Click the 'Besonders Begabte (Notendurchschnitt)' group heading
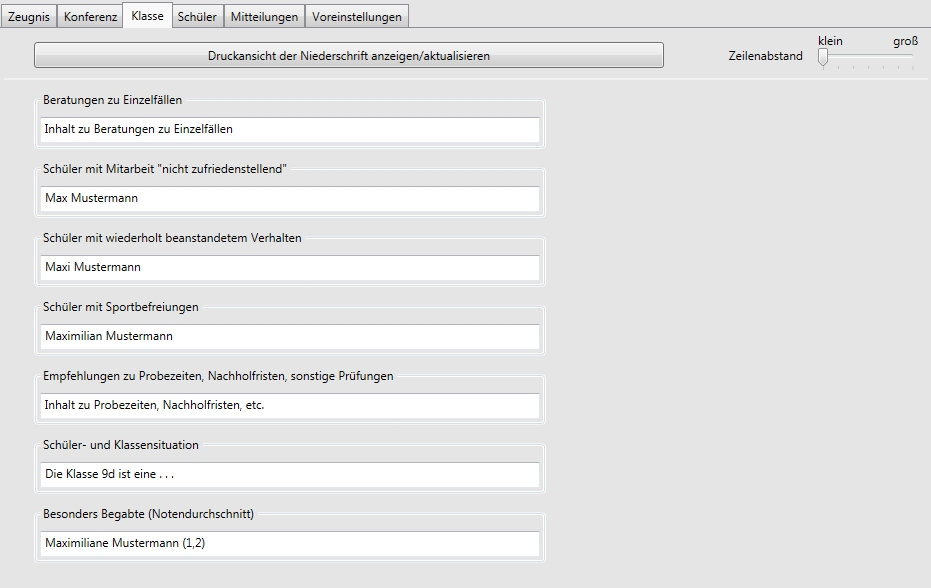Viewport: 931px width, 588px height. (x=148, y=514)
